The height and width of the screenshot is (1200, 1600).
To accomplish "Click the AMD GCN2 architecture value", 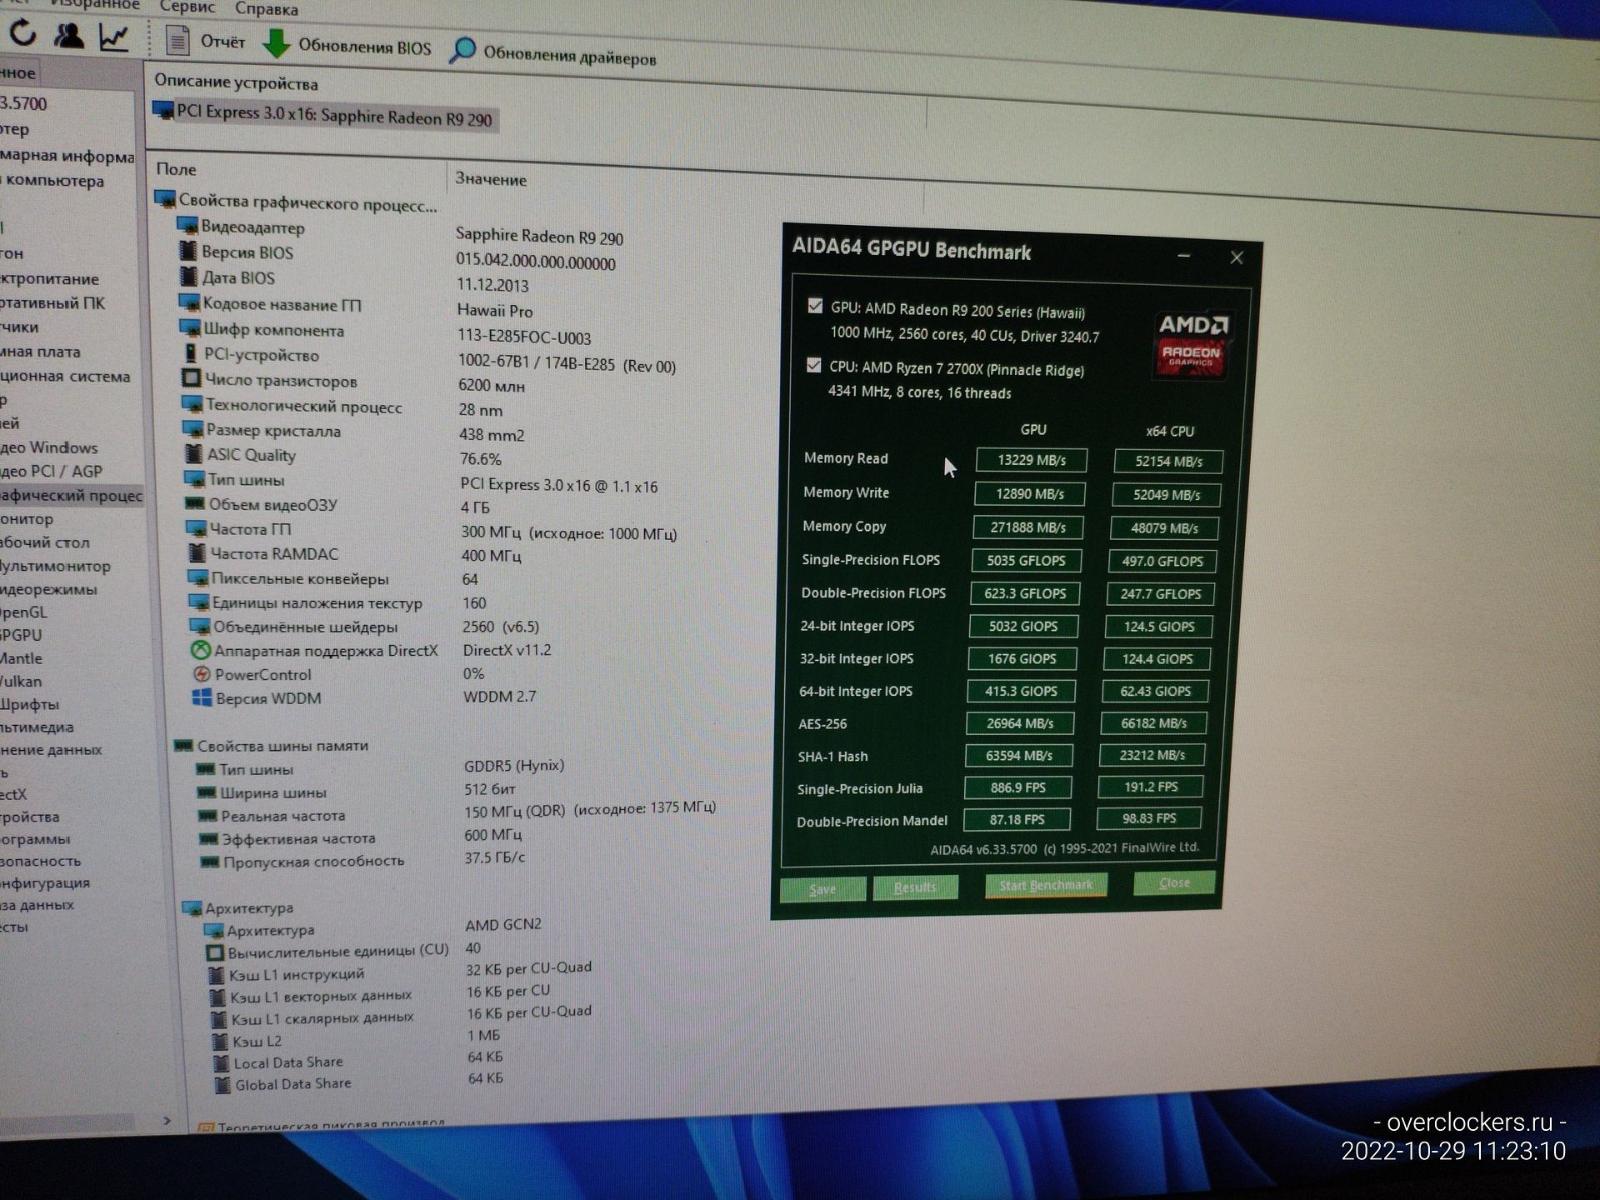I will coord(503,924).
